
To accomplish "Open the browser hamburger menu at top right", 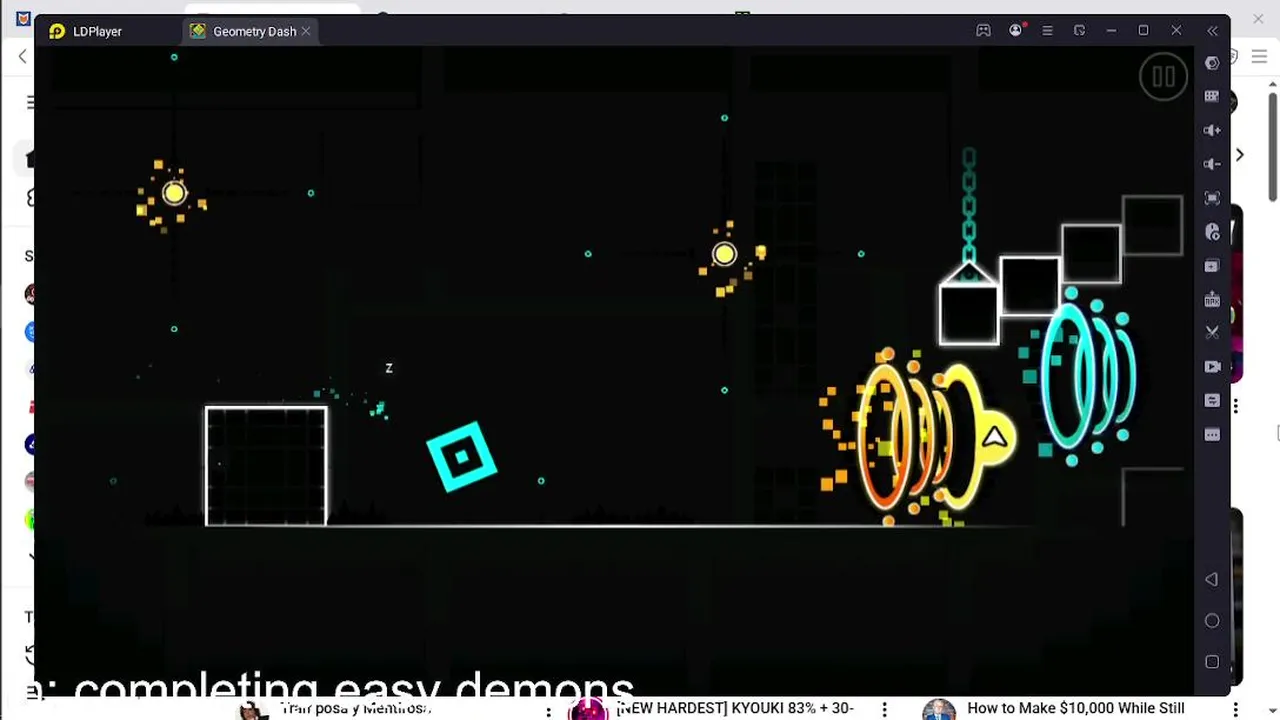I will click(x=1260, y=57).
